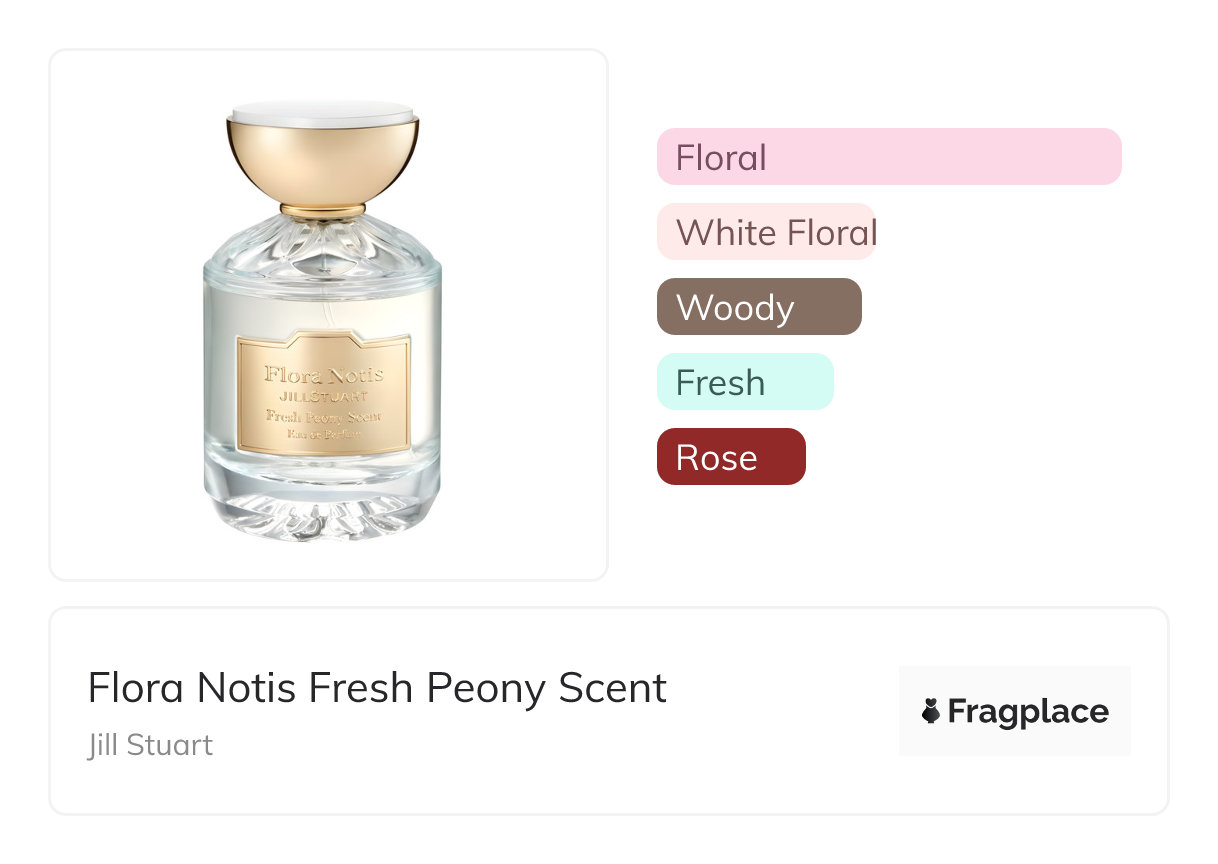Click the white top of the bottle cap
1218x864 pixels.
point(322,111)
